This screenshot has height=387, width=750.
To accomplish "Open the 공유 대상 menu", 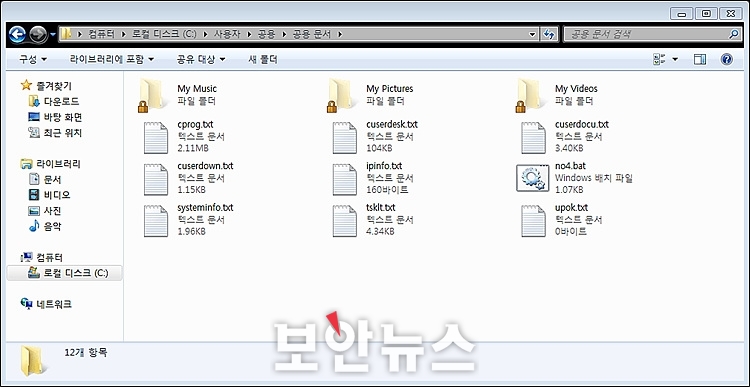I will tap(201, 59).
